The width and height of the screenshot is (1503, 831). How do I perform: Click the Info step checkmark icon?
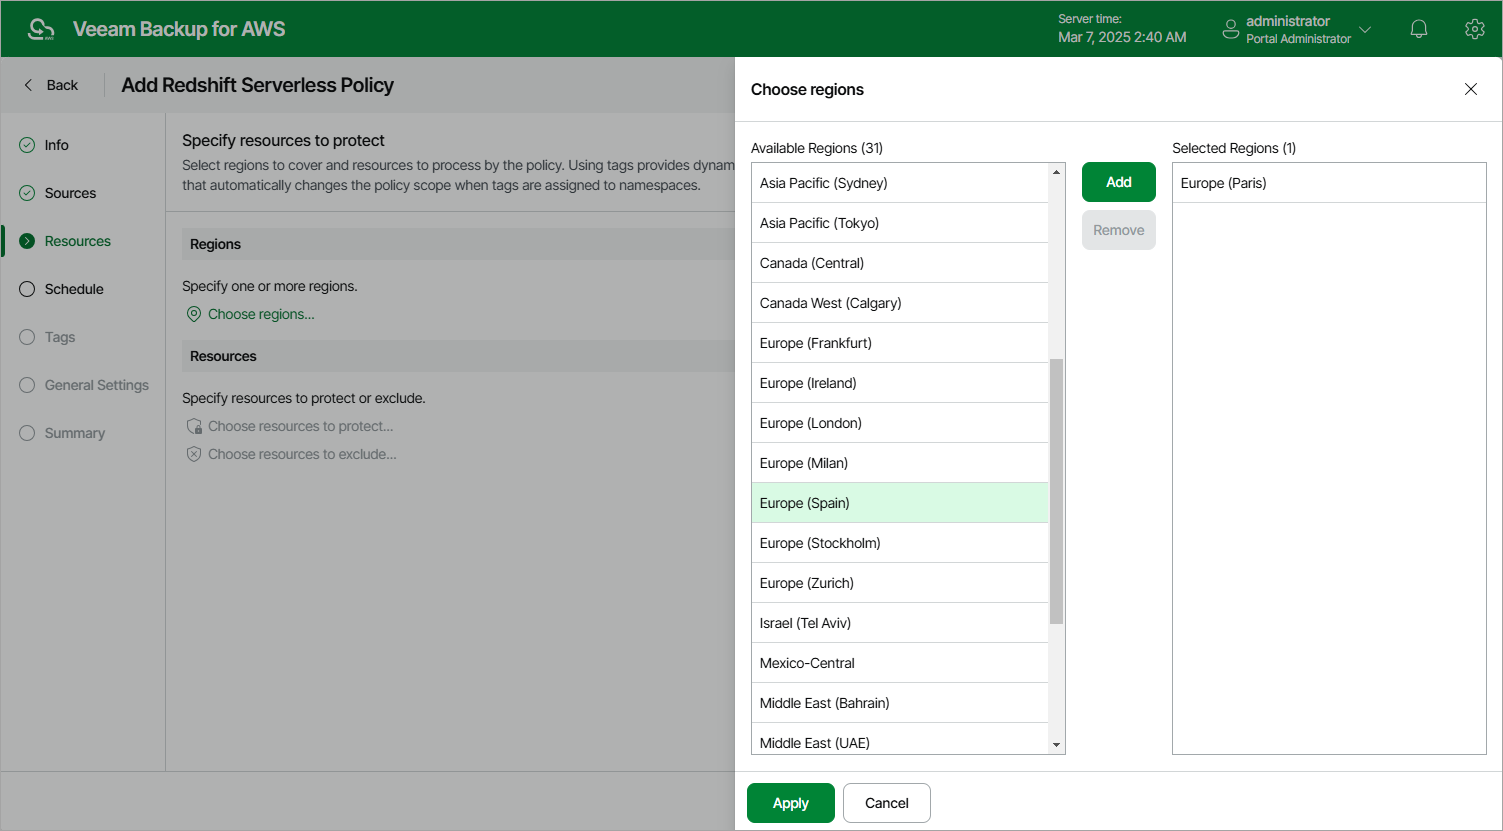click(x=27, y=145)
